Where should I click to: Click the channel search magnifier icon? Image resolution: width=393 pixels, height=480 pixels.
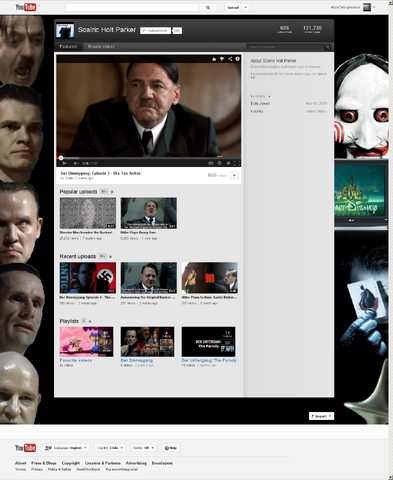[328, 47]
